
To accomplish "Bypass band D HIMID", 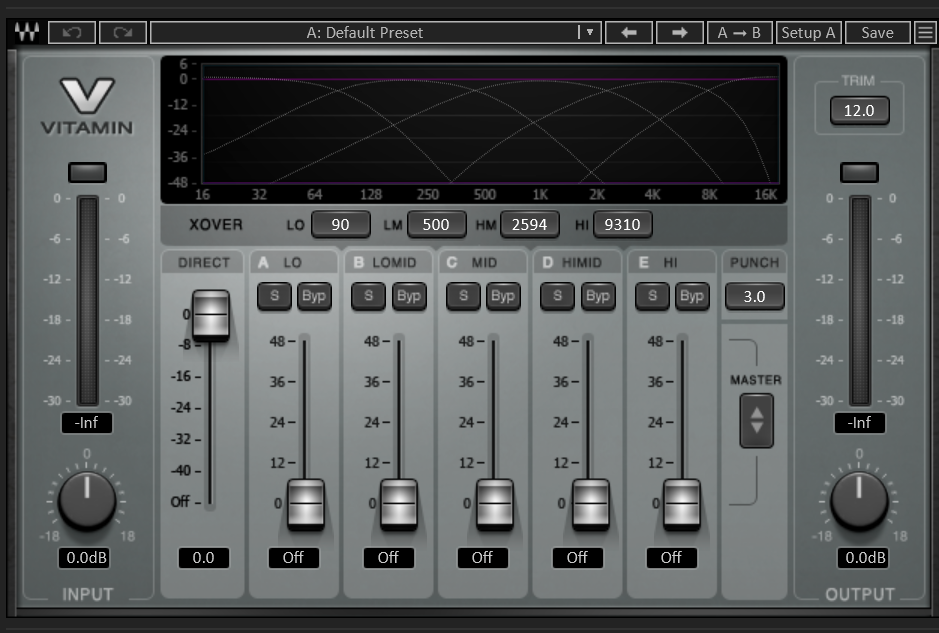I will (x=598, y=296).
